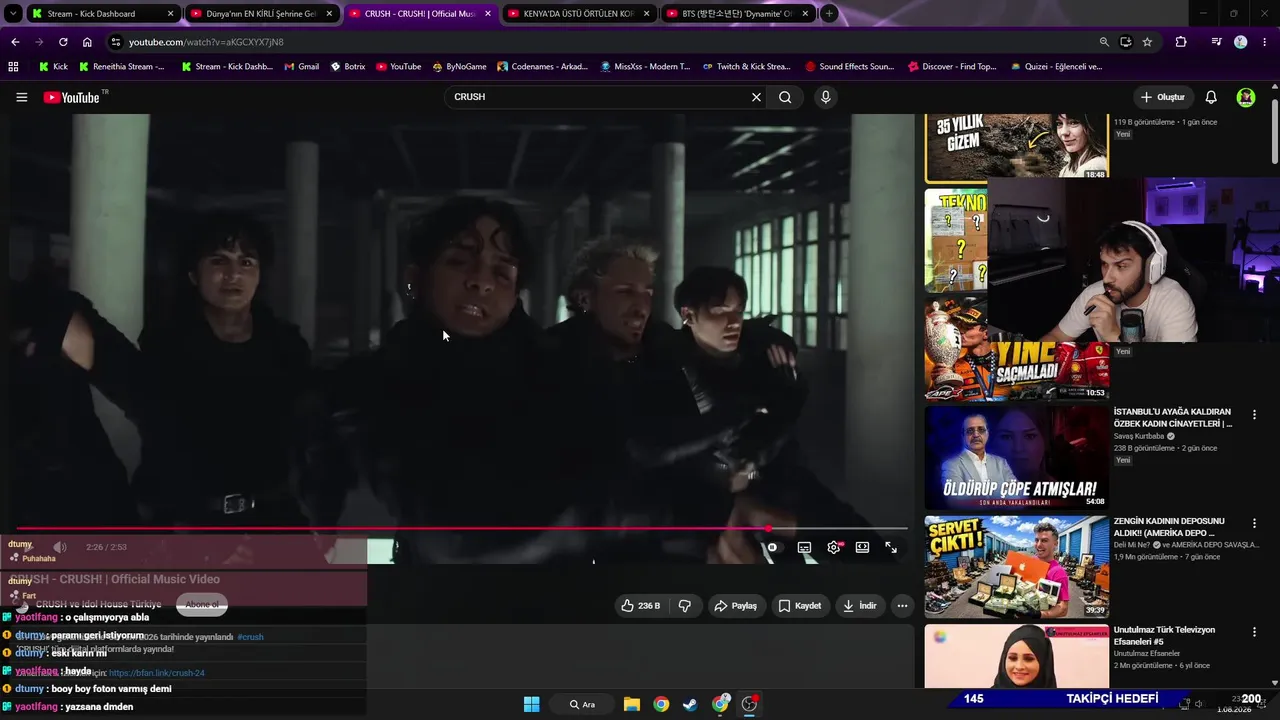1280x720 pixels.
Task: Switch to BTS Dynamite tab
Action: [737, 14]
